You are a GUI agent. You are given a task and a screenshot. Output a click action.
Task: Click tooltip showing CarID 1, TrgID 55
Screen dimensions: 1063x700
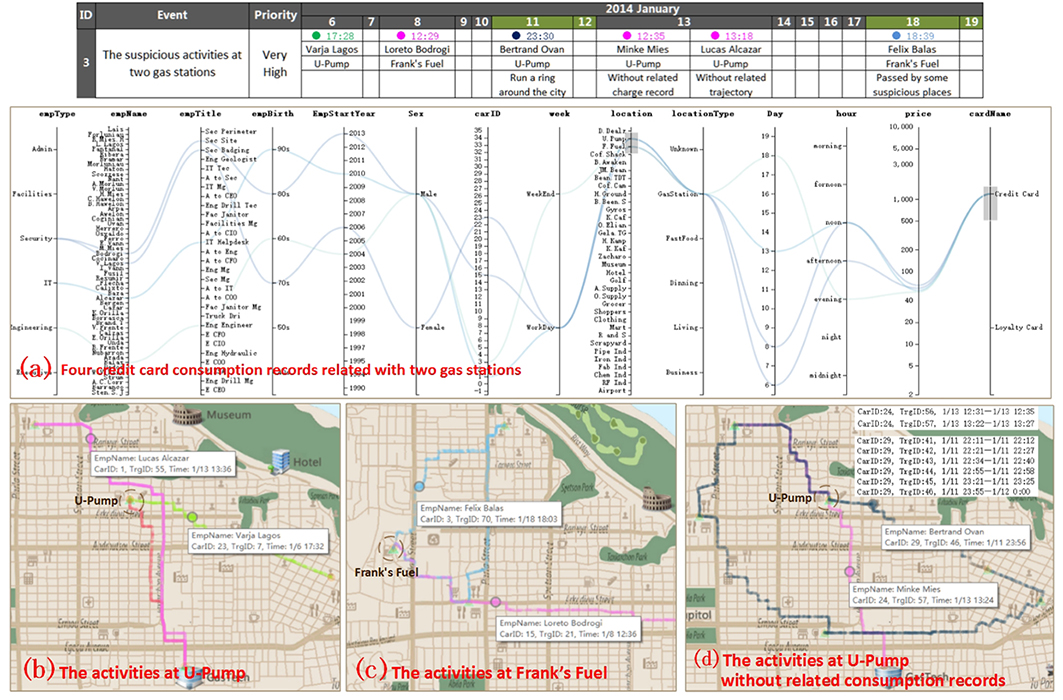pyautogui.click(x=163, y=464)
